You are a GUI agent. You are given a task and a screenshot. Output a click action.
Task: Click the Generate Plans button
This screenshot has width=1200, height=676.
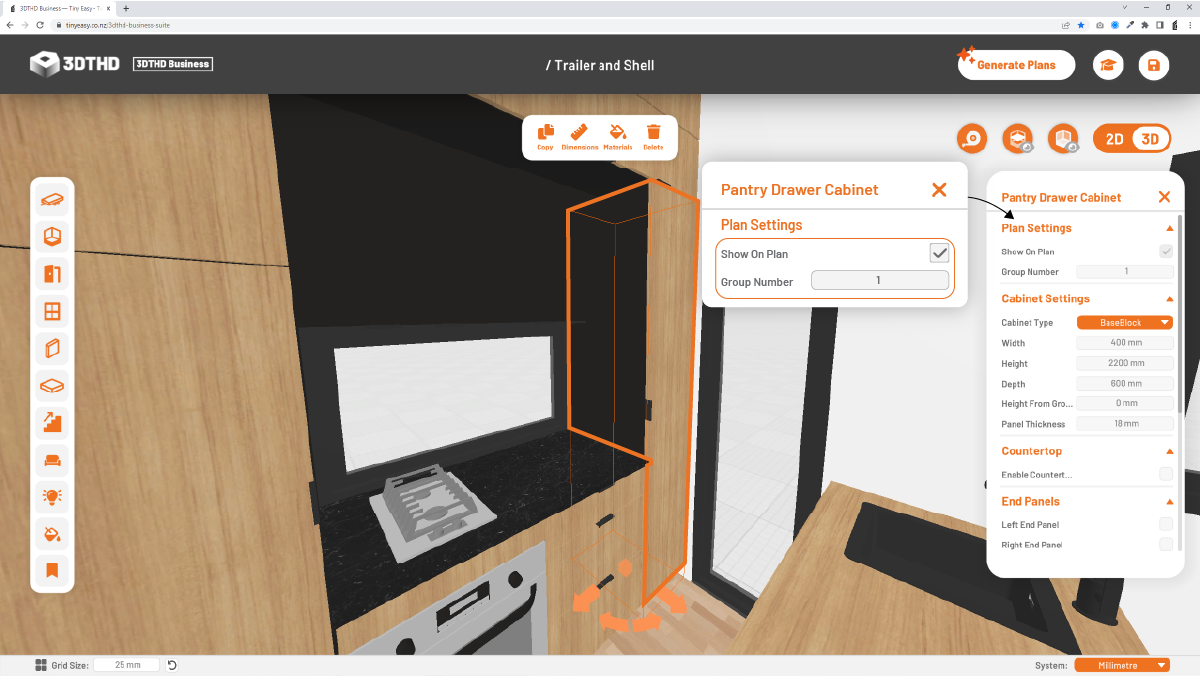[x=1016, y=65]
